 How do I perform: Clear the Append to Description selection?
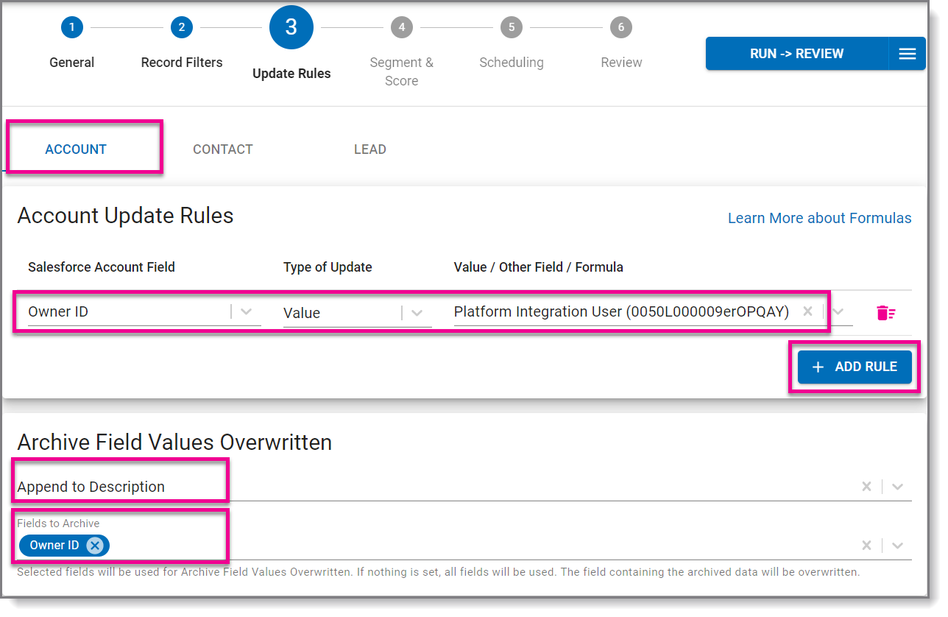[x=866, y=487]
